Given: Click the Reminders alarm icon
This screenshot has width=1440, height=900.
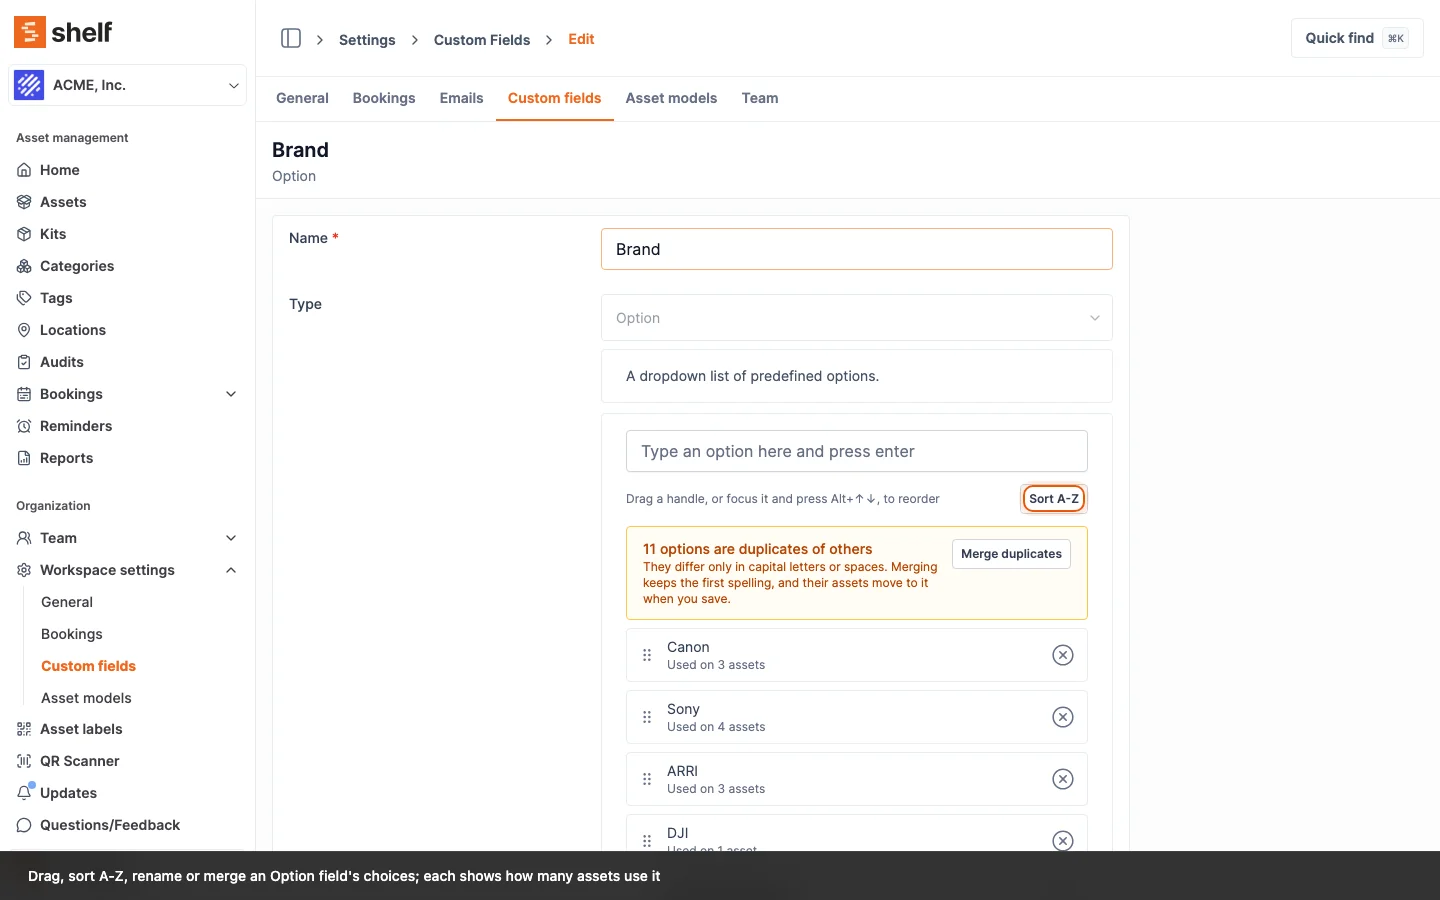Looking at the screenshot, I should tap(24, 426).
